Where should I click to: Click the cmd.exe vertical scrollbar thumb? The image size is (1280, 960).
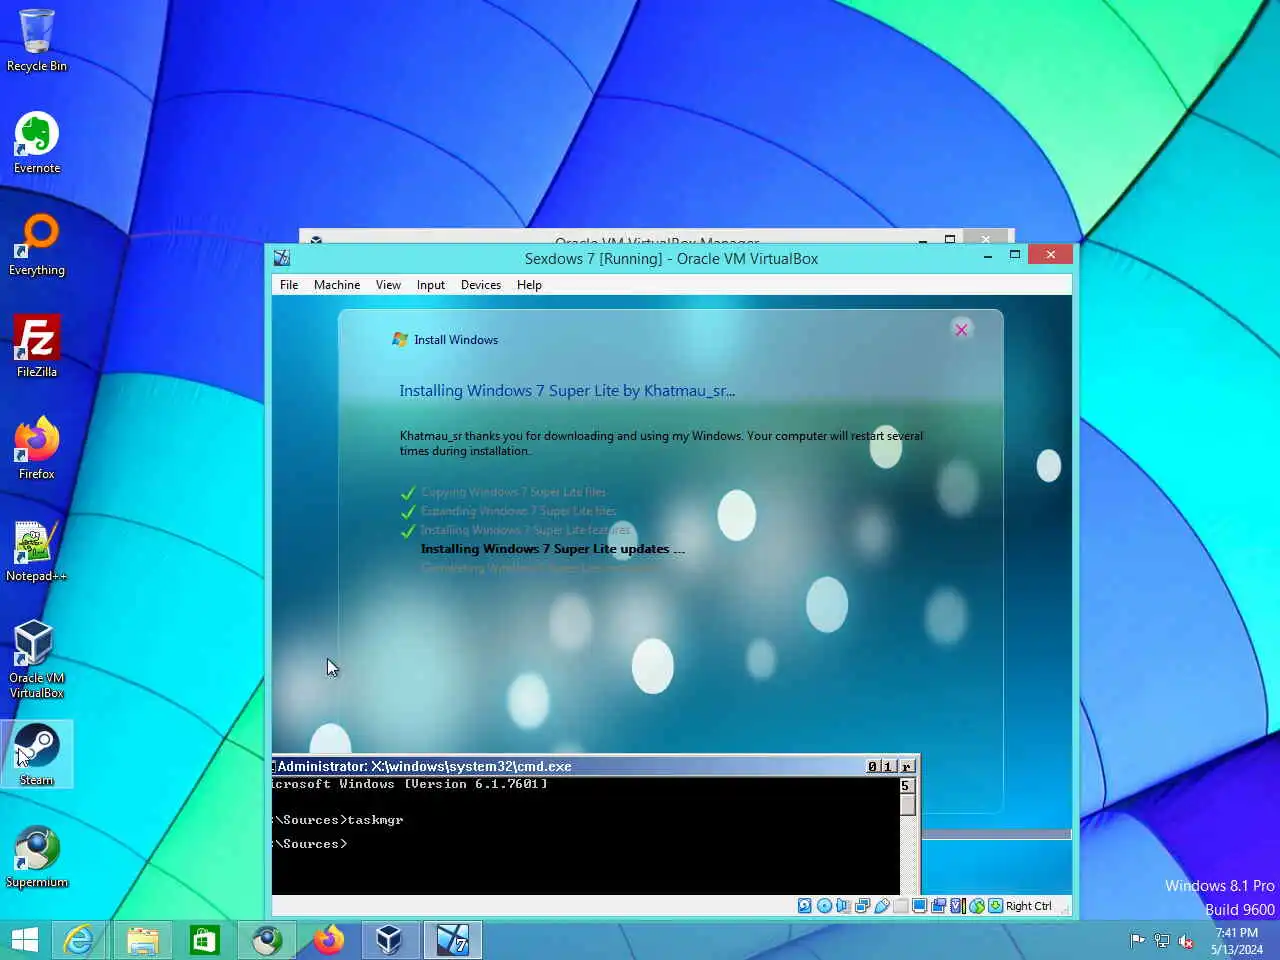(x=907, y=805)
